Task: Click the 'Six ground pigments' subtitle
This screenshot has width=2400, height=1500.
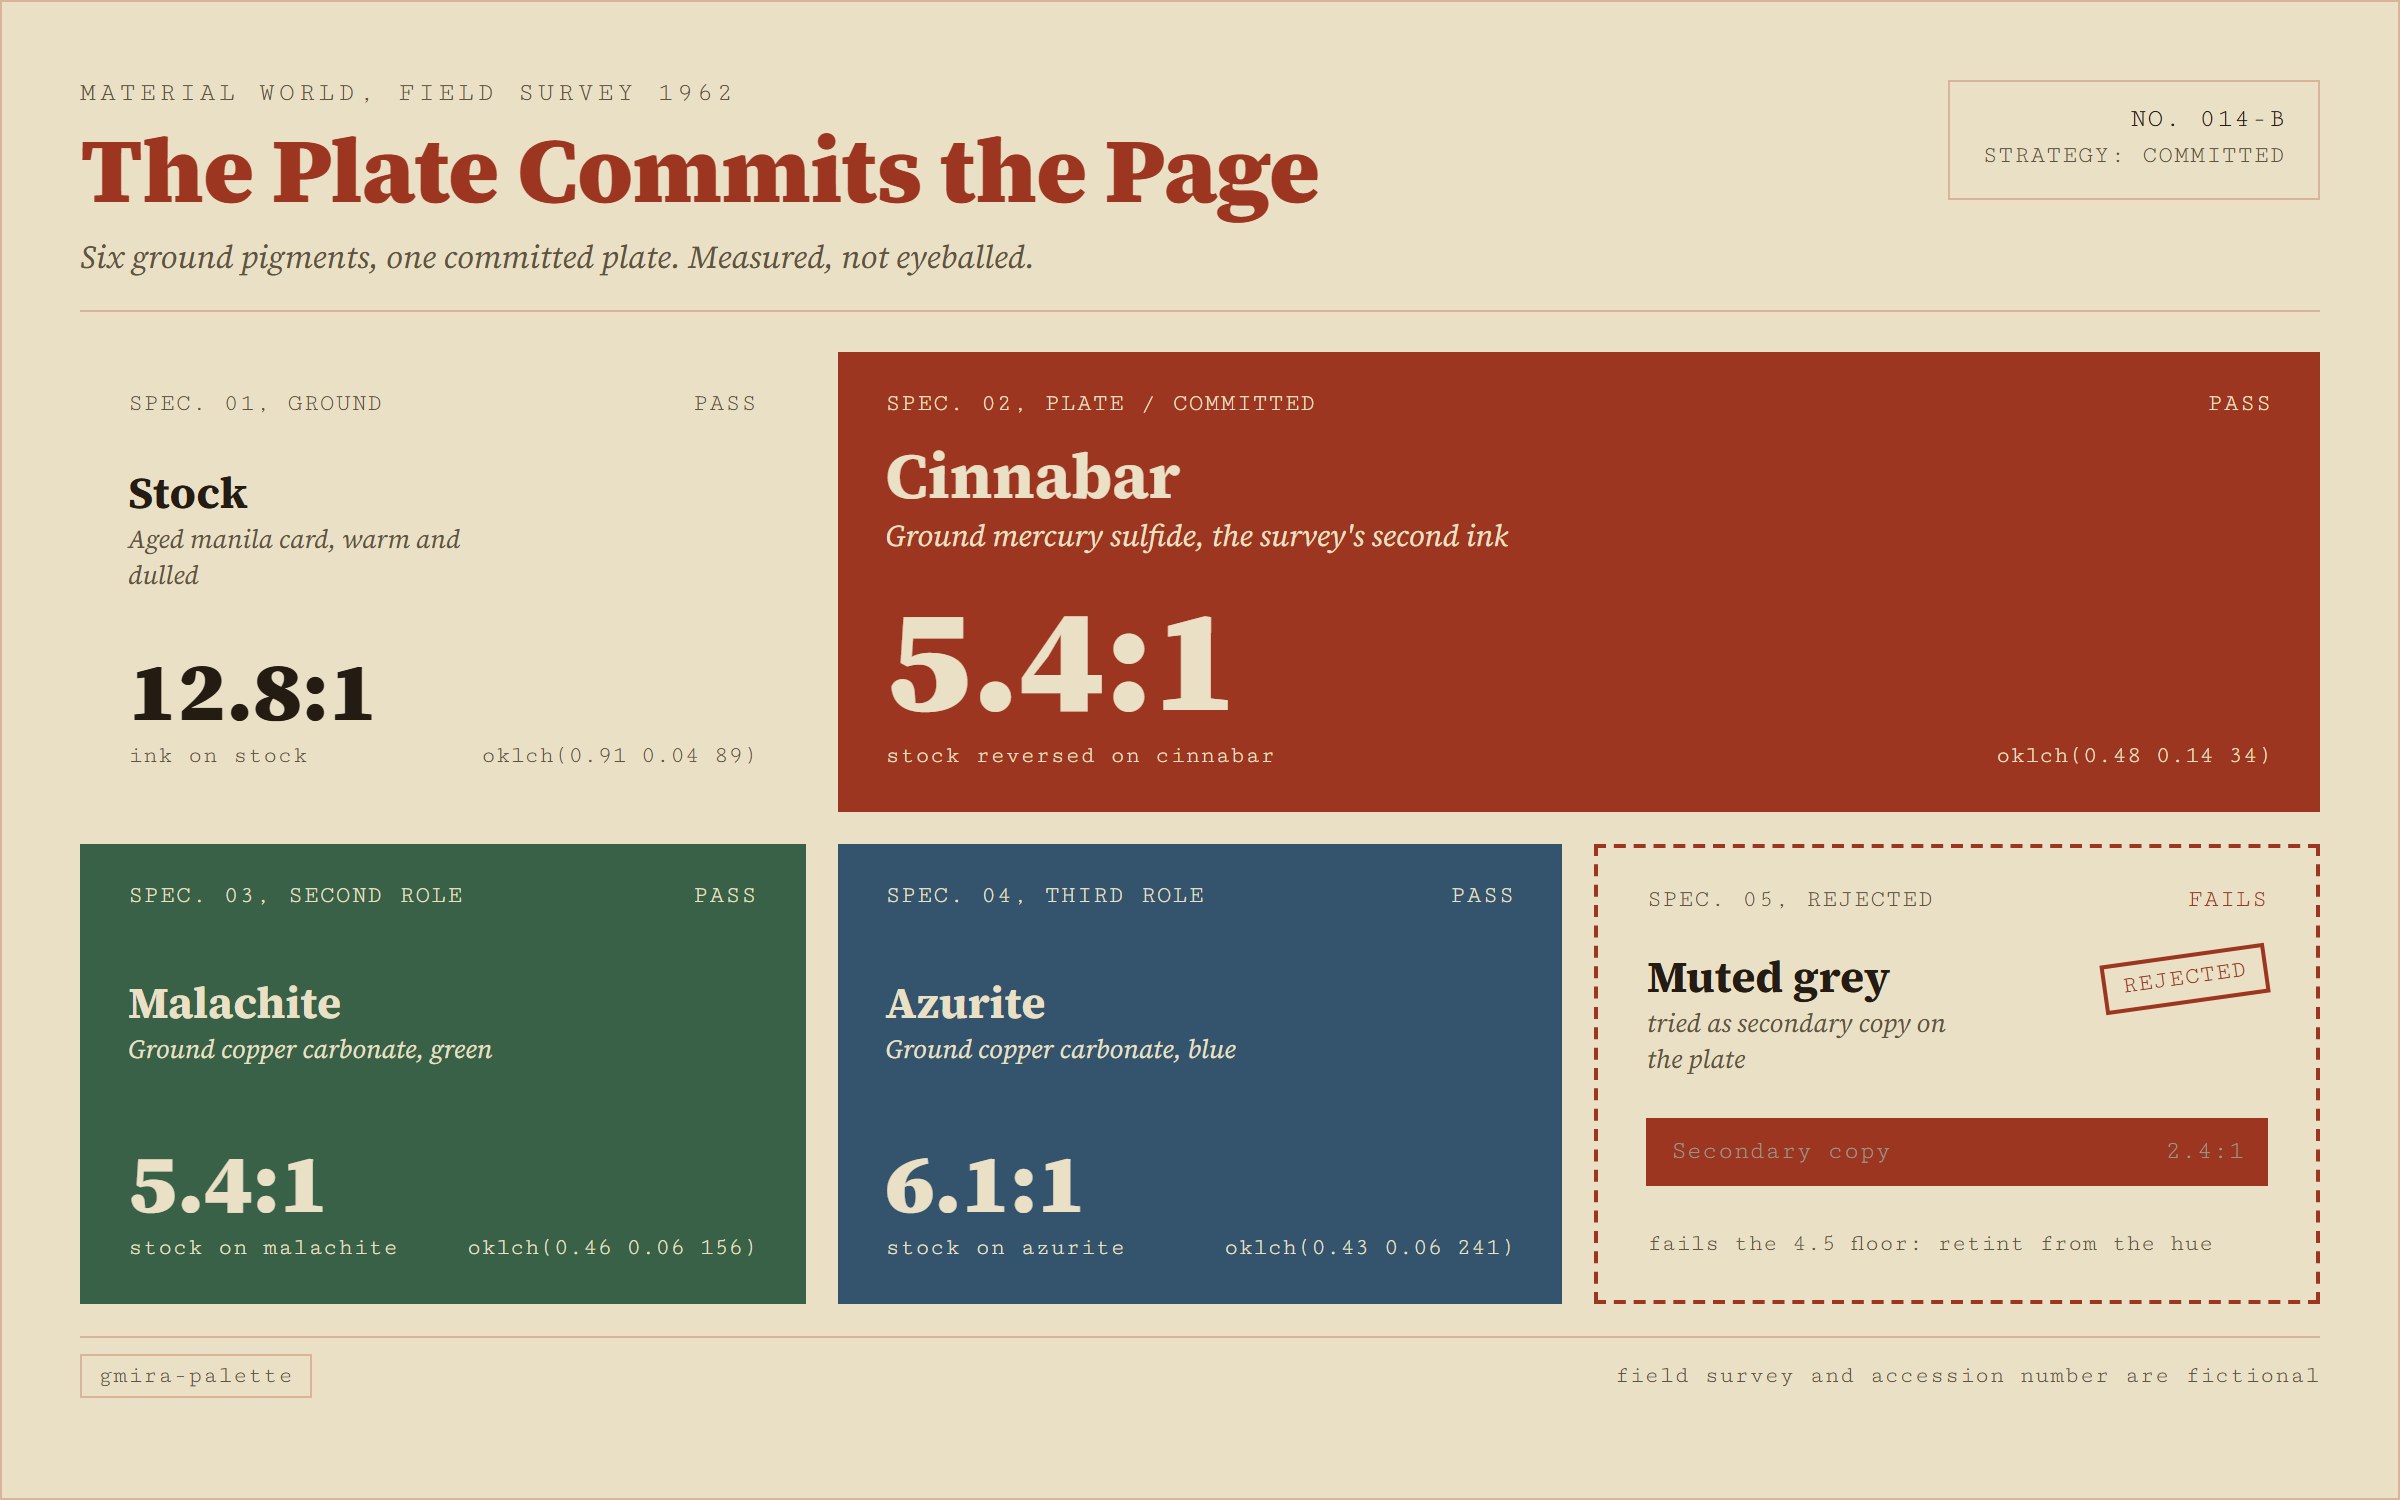Action: tap(556, 258)
